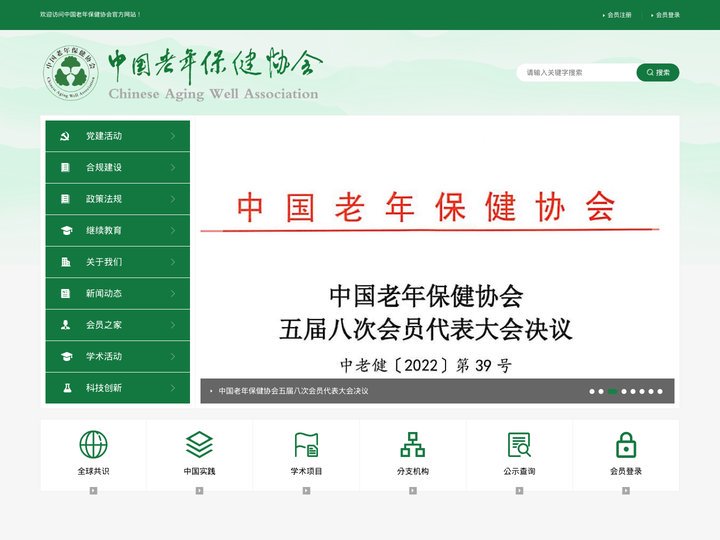Click the newspaper icon beside 新闻动态
The width and height of the screenshot is (720, 540).
pos(65,293)
